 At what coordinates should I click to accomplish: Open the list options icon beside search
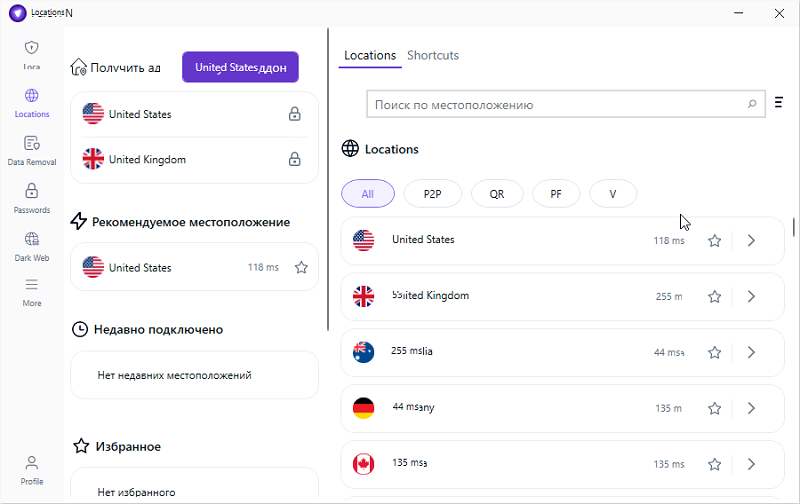(779, 103)
